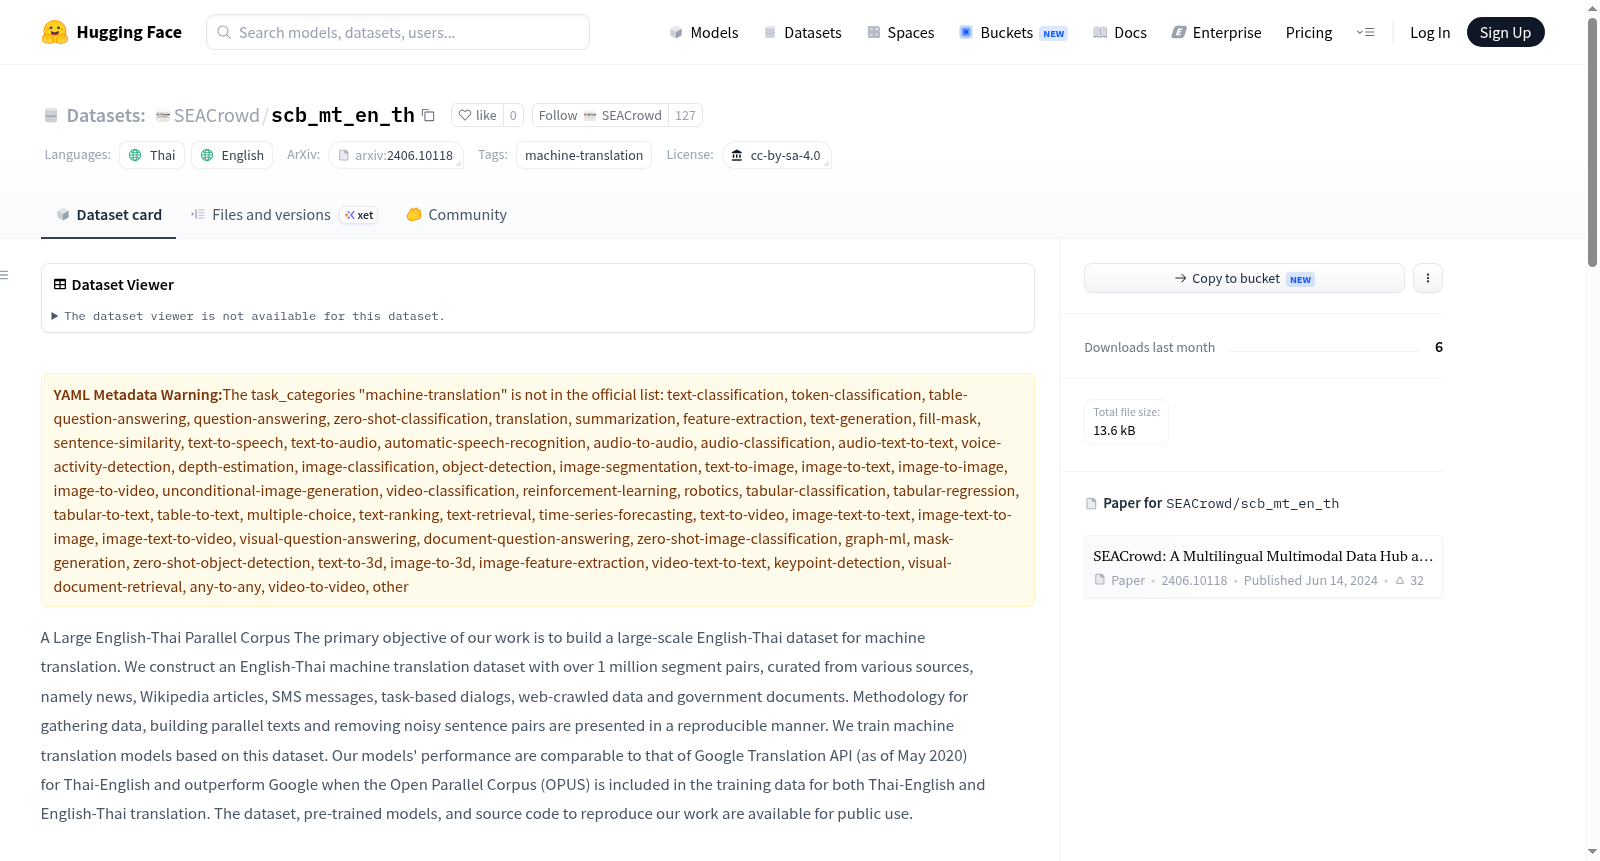Like the dataset using the heart button
Image resolution: width=1600 pixels, height=861 pixels.
pyautogui.click(x=477, y=115)
